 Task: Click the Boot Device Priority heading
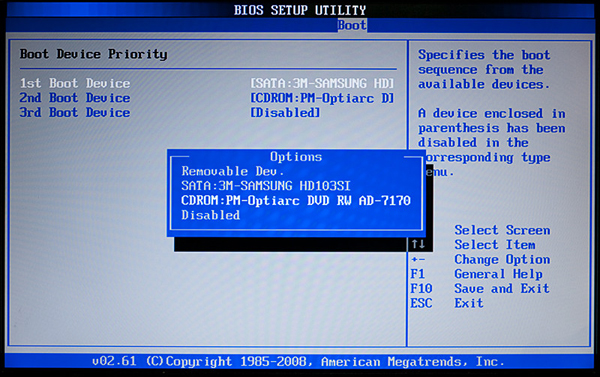pyautogui.click(x=93, y=54)
